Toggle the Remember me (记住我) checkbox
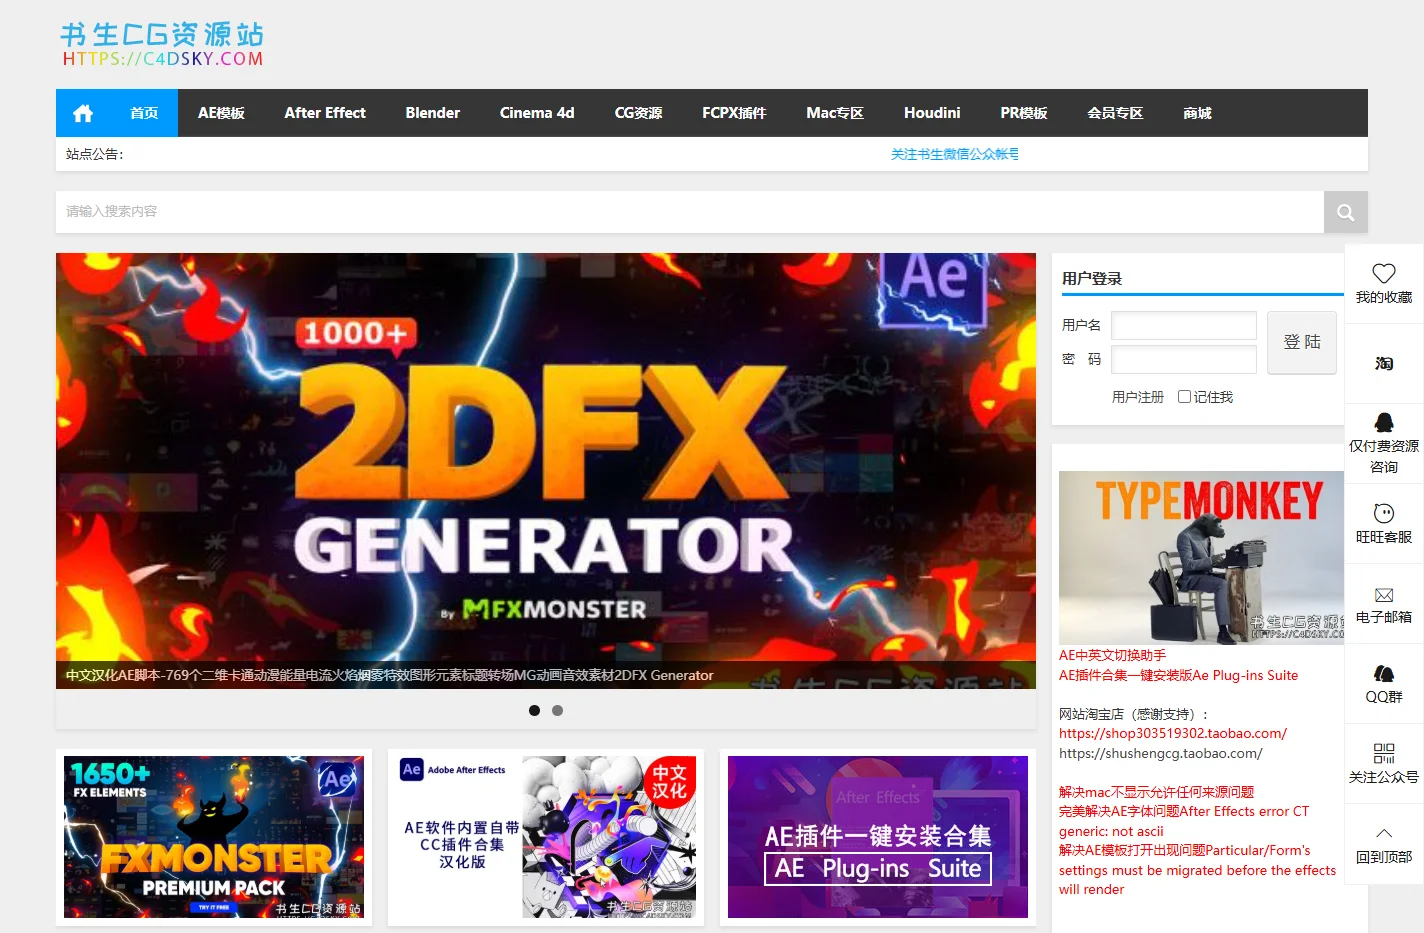The width and height of the screenshot is (1424, 933). pyautogui.click(x=1184, y=397)
